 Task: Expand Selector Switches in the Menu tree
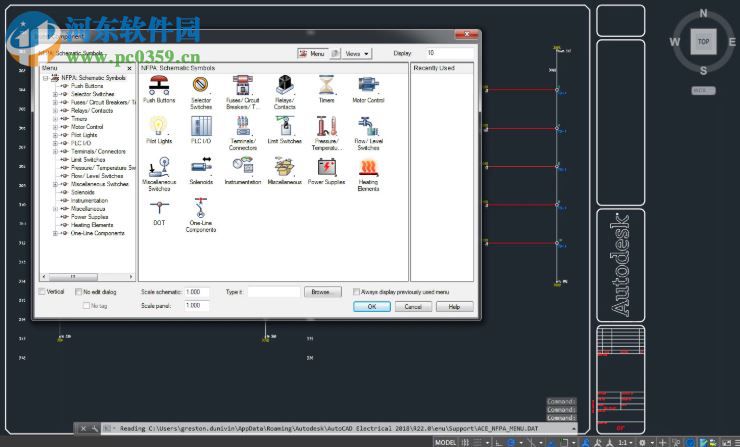pos(55,94)
